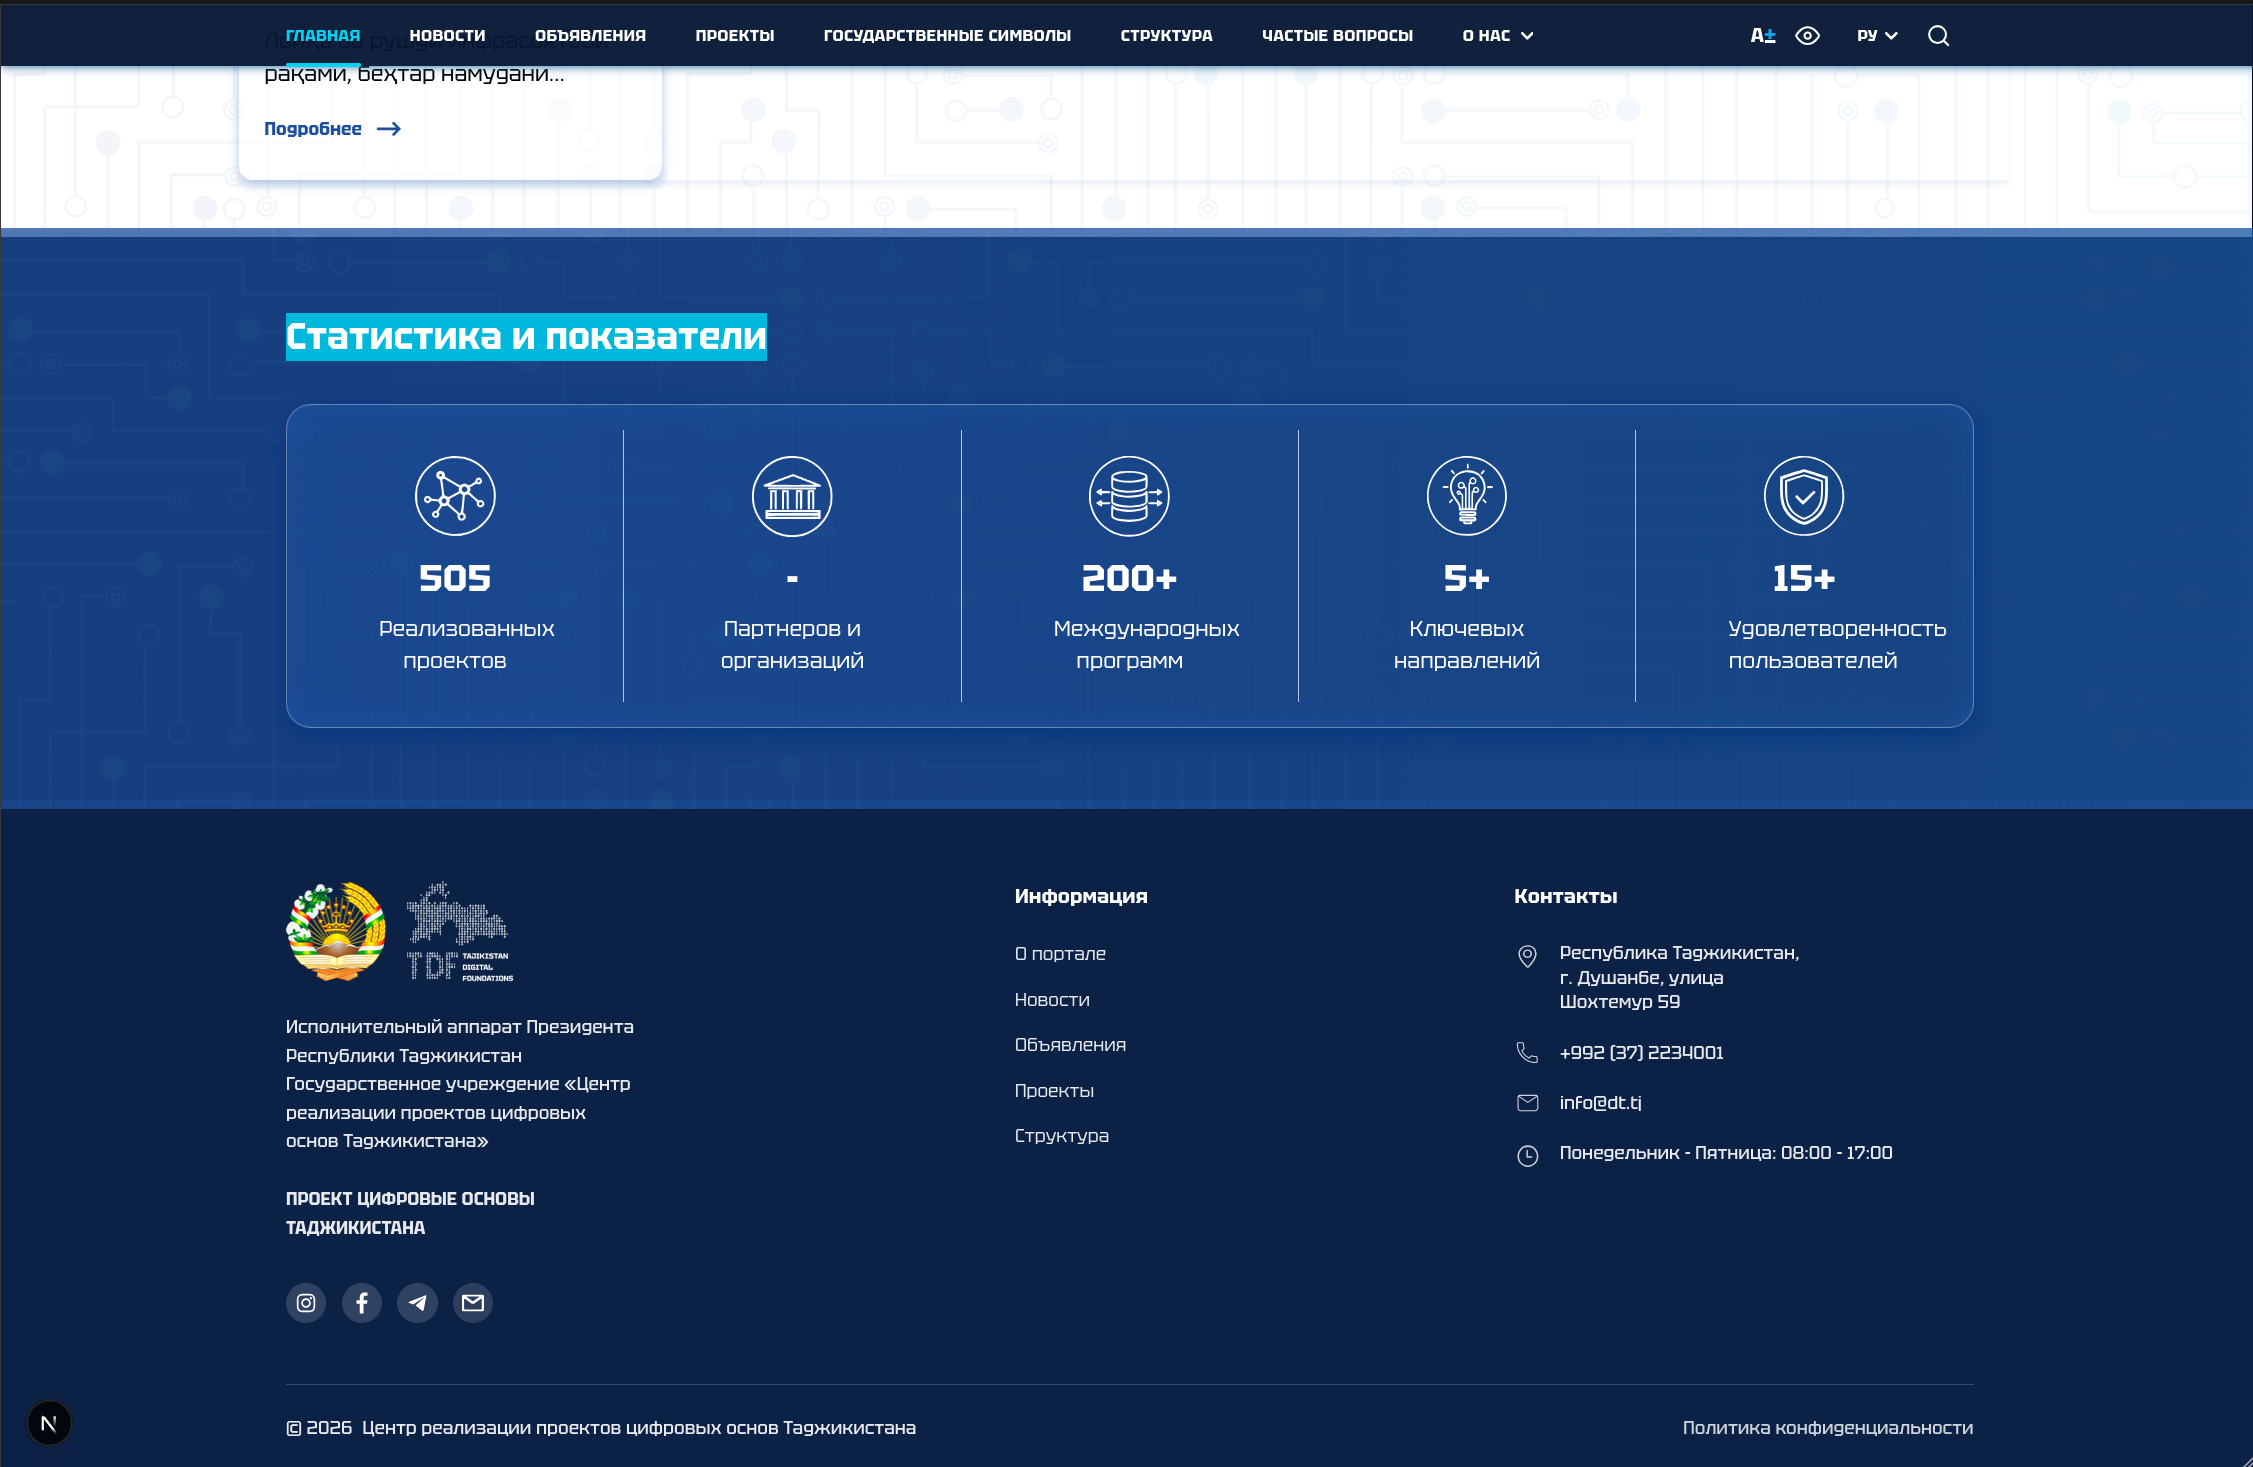This screenshot has height=1467, width=2253.
Task: Open the НОВОСТИ nav item
Action: point(447,36)
